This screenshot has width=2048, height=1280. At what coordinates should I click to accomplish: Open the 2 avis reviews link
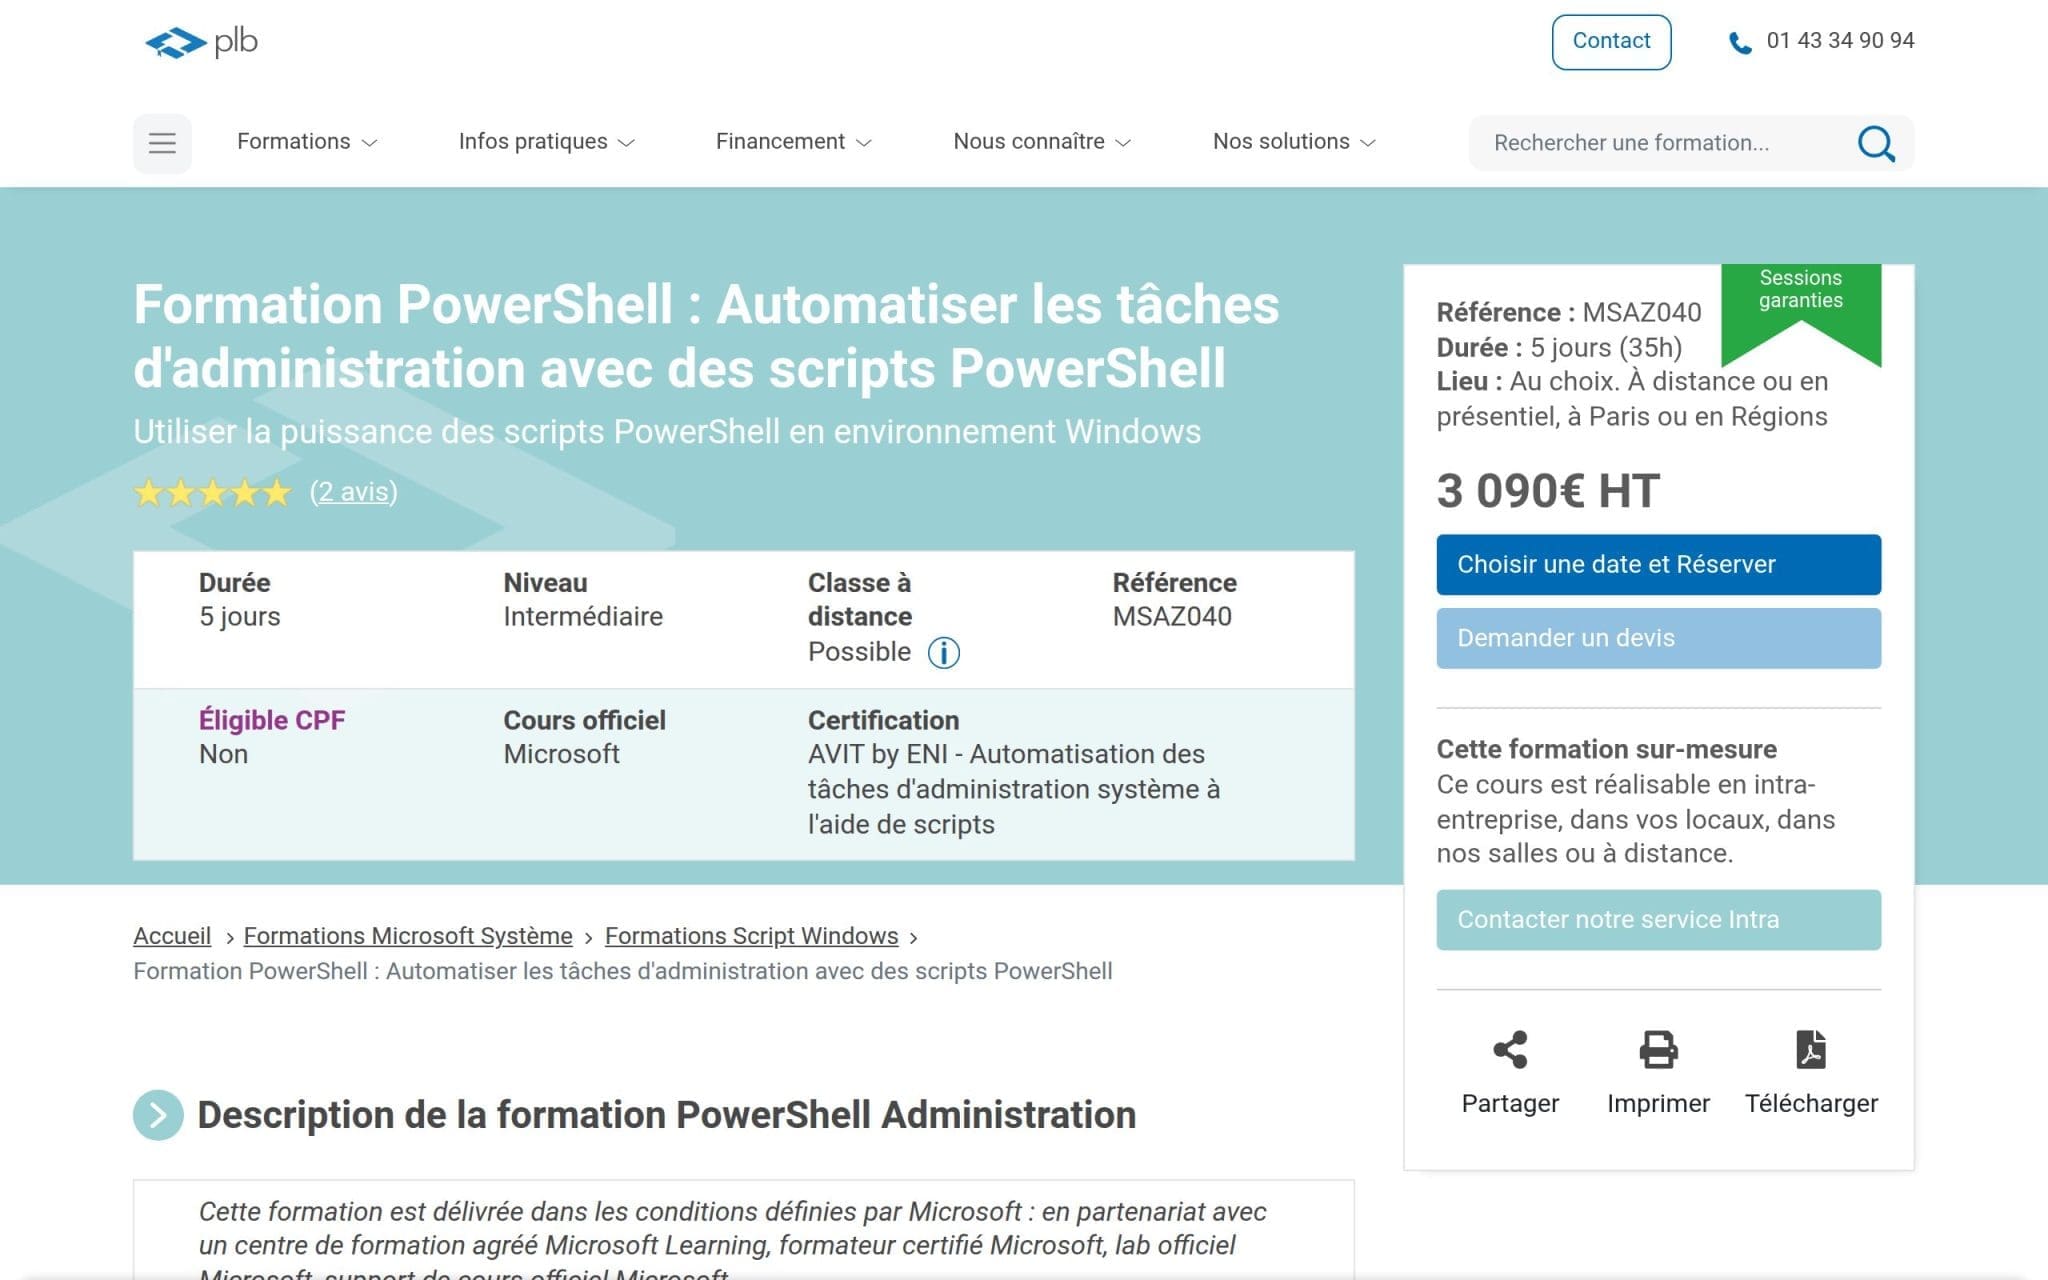[353, 492]
